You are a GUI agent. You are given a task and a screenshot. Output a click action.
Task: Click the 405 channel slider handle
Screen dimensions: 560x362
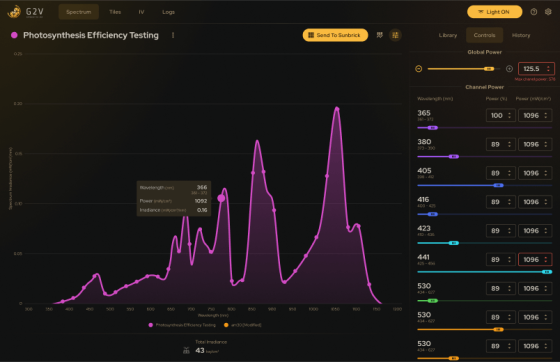[498, 185]
